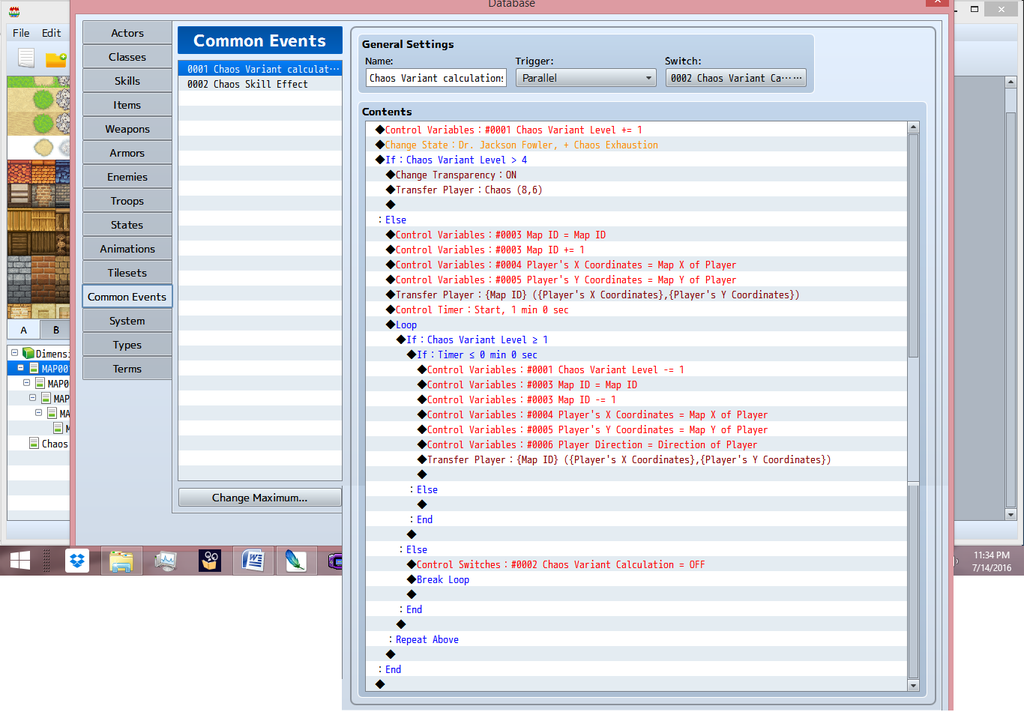Open the Tilesets database tab

(127, 273)
